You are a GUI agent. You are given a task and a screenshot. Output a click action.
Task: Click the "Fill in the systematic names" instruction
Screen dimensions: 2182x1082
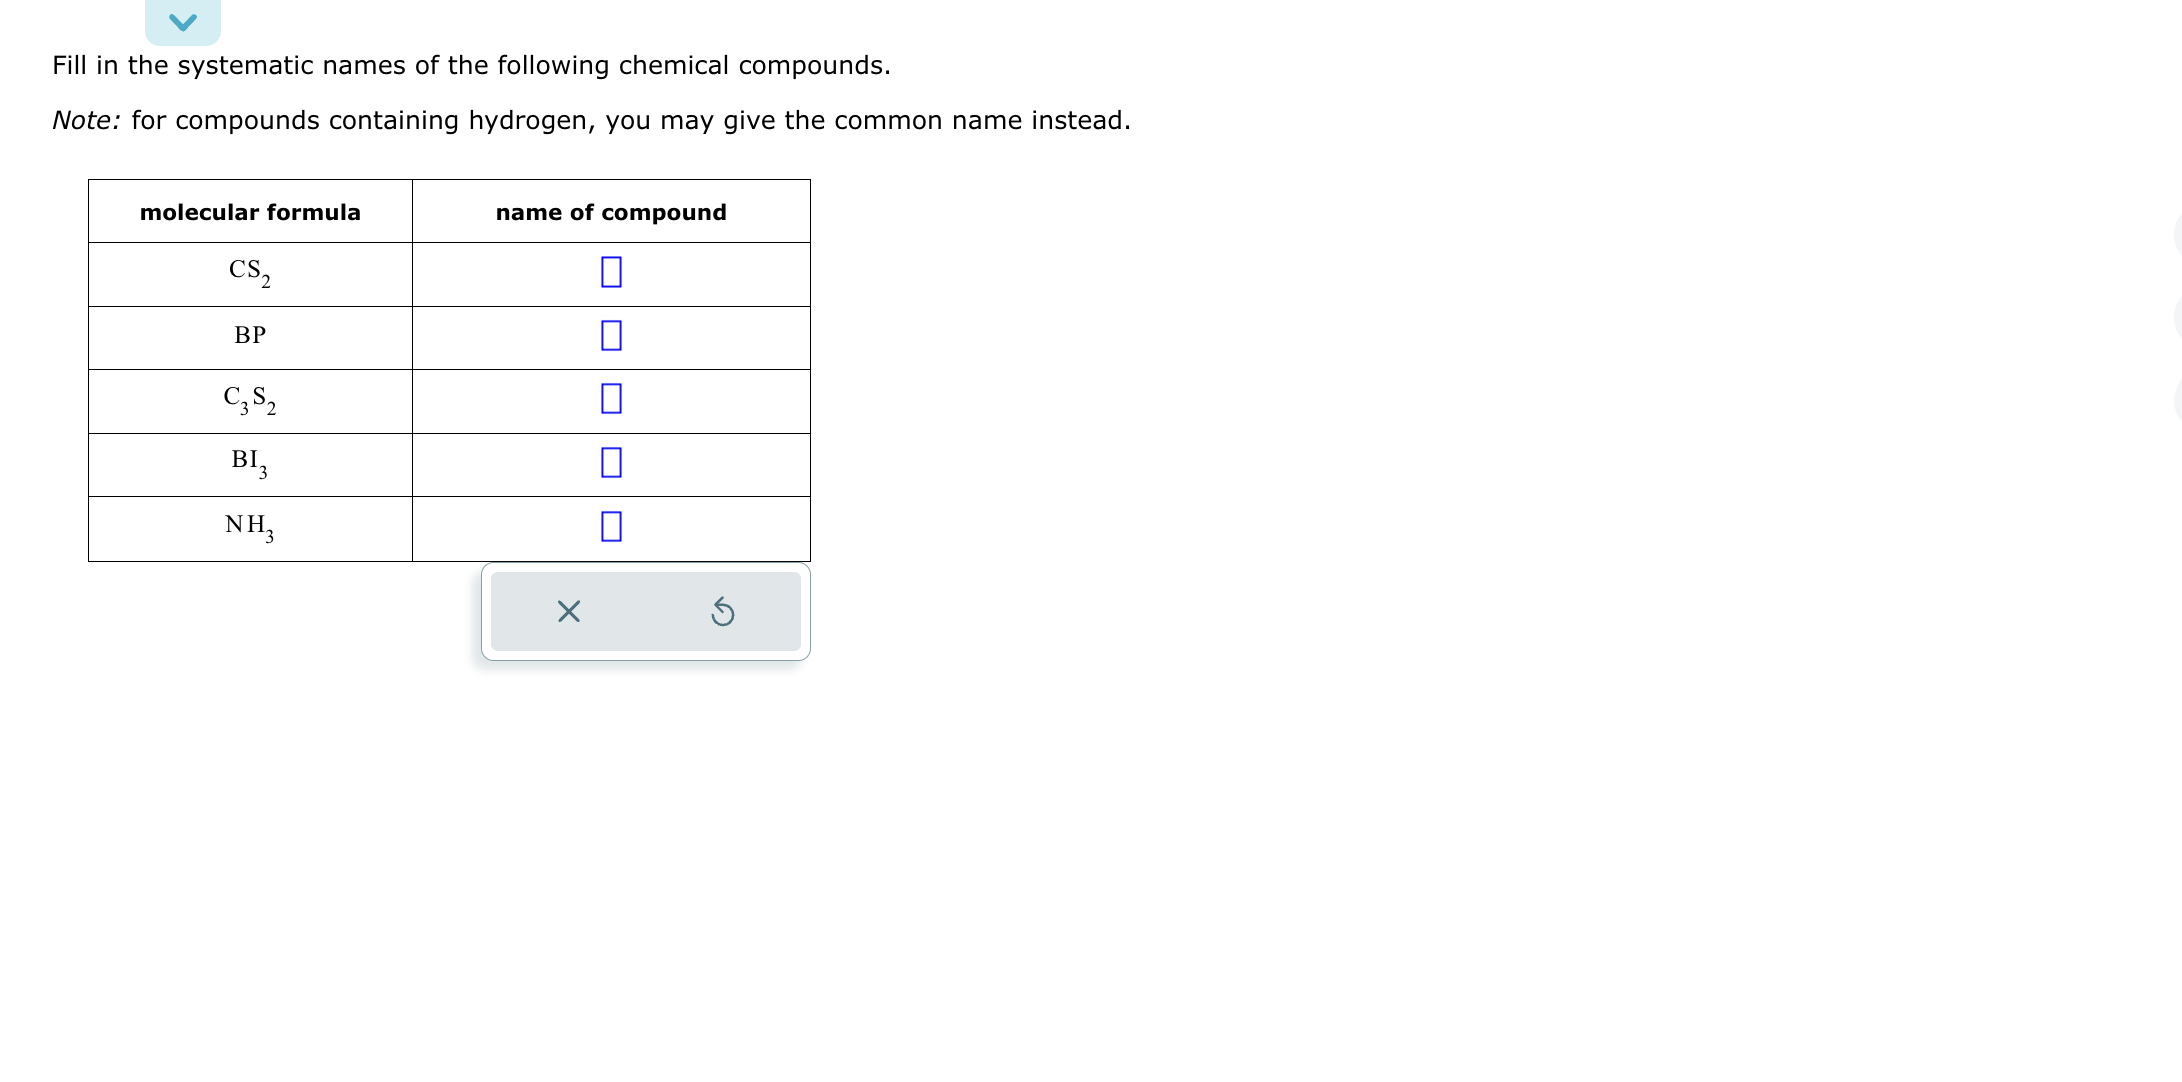pyautogui.click(x=471, y=66)
